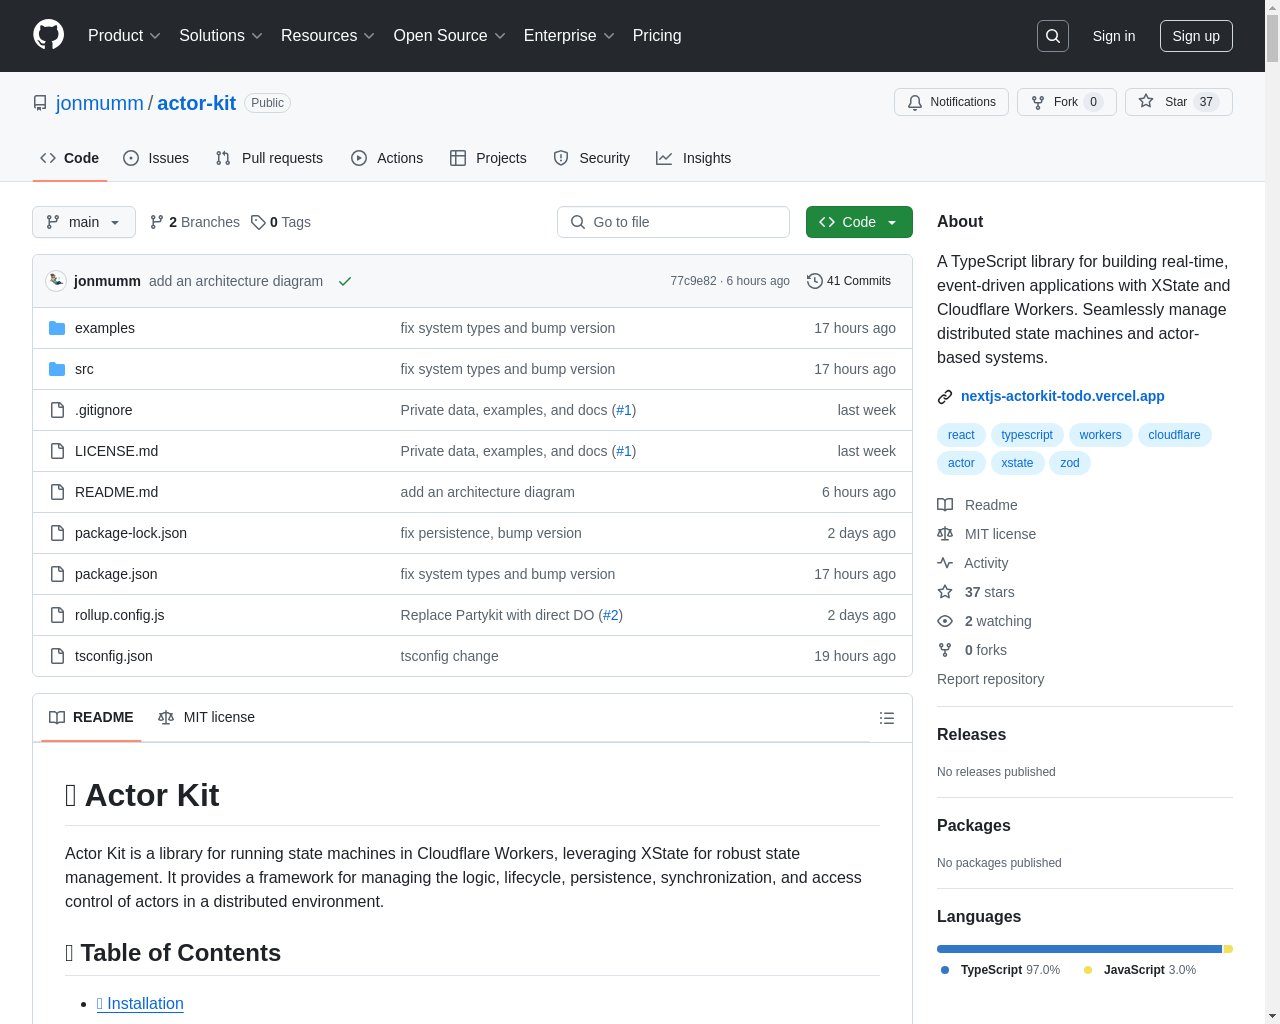
Task: Open the search magnifier icon button
Action: point(1053,36)
